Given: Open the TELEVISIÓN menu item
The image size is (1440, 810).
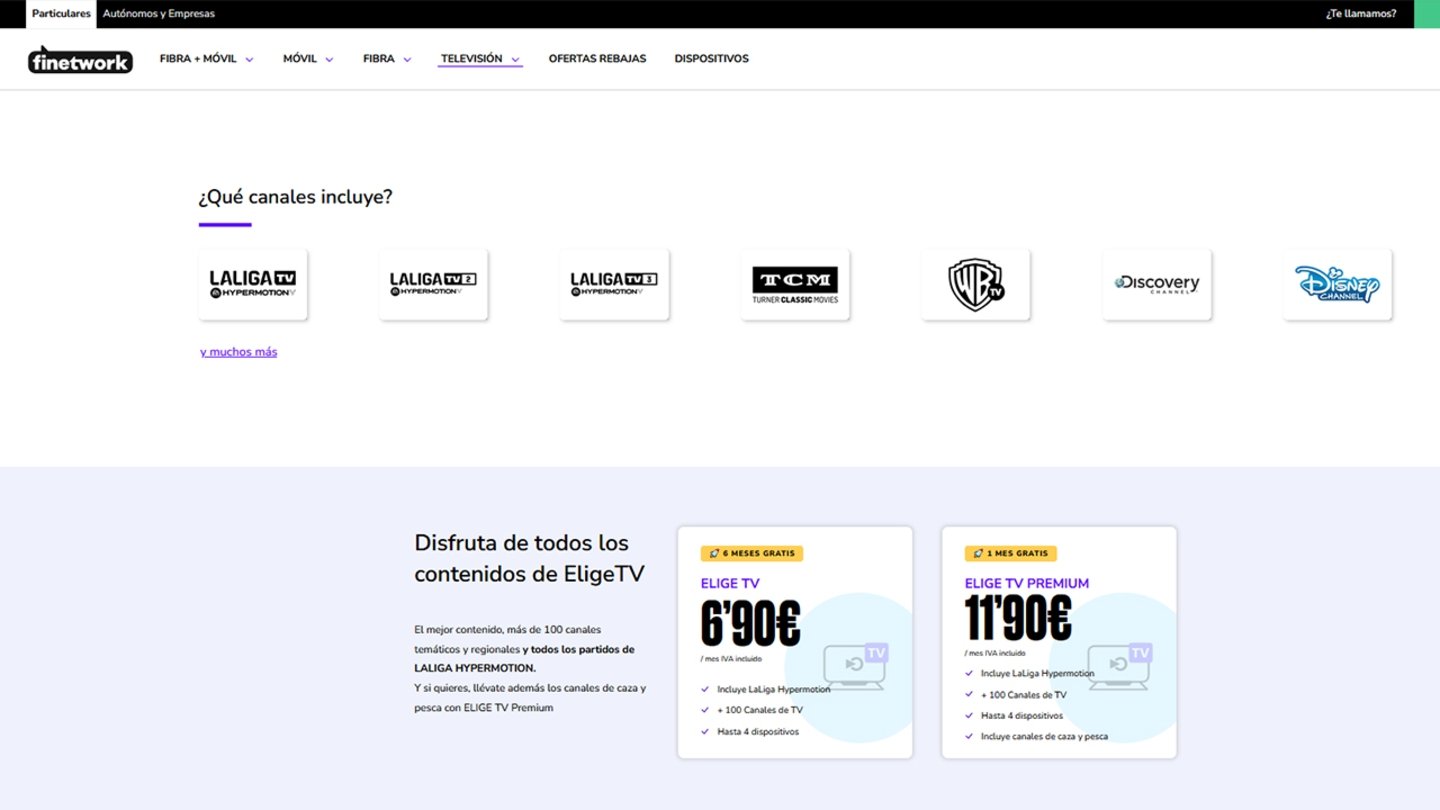Looking at the screenshot, I should (472, 59).
